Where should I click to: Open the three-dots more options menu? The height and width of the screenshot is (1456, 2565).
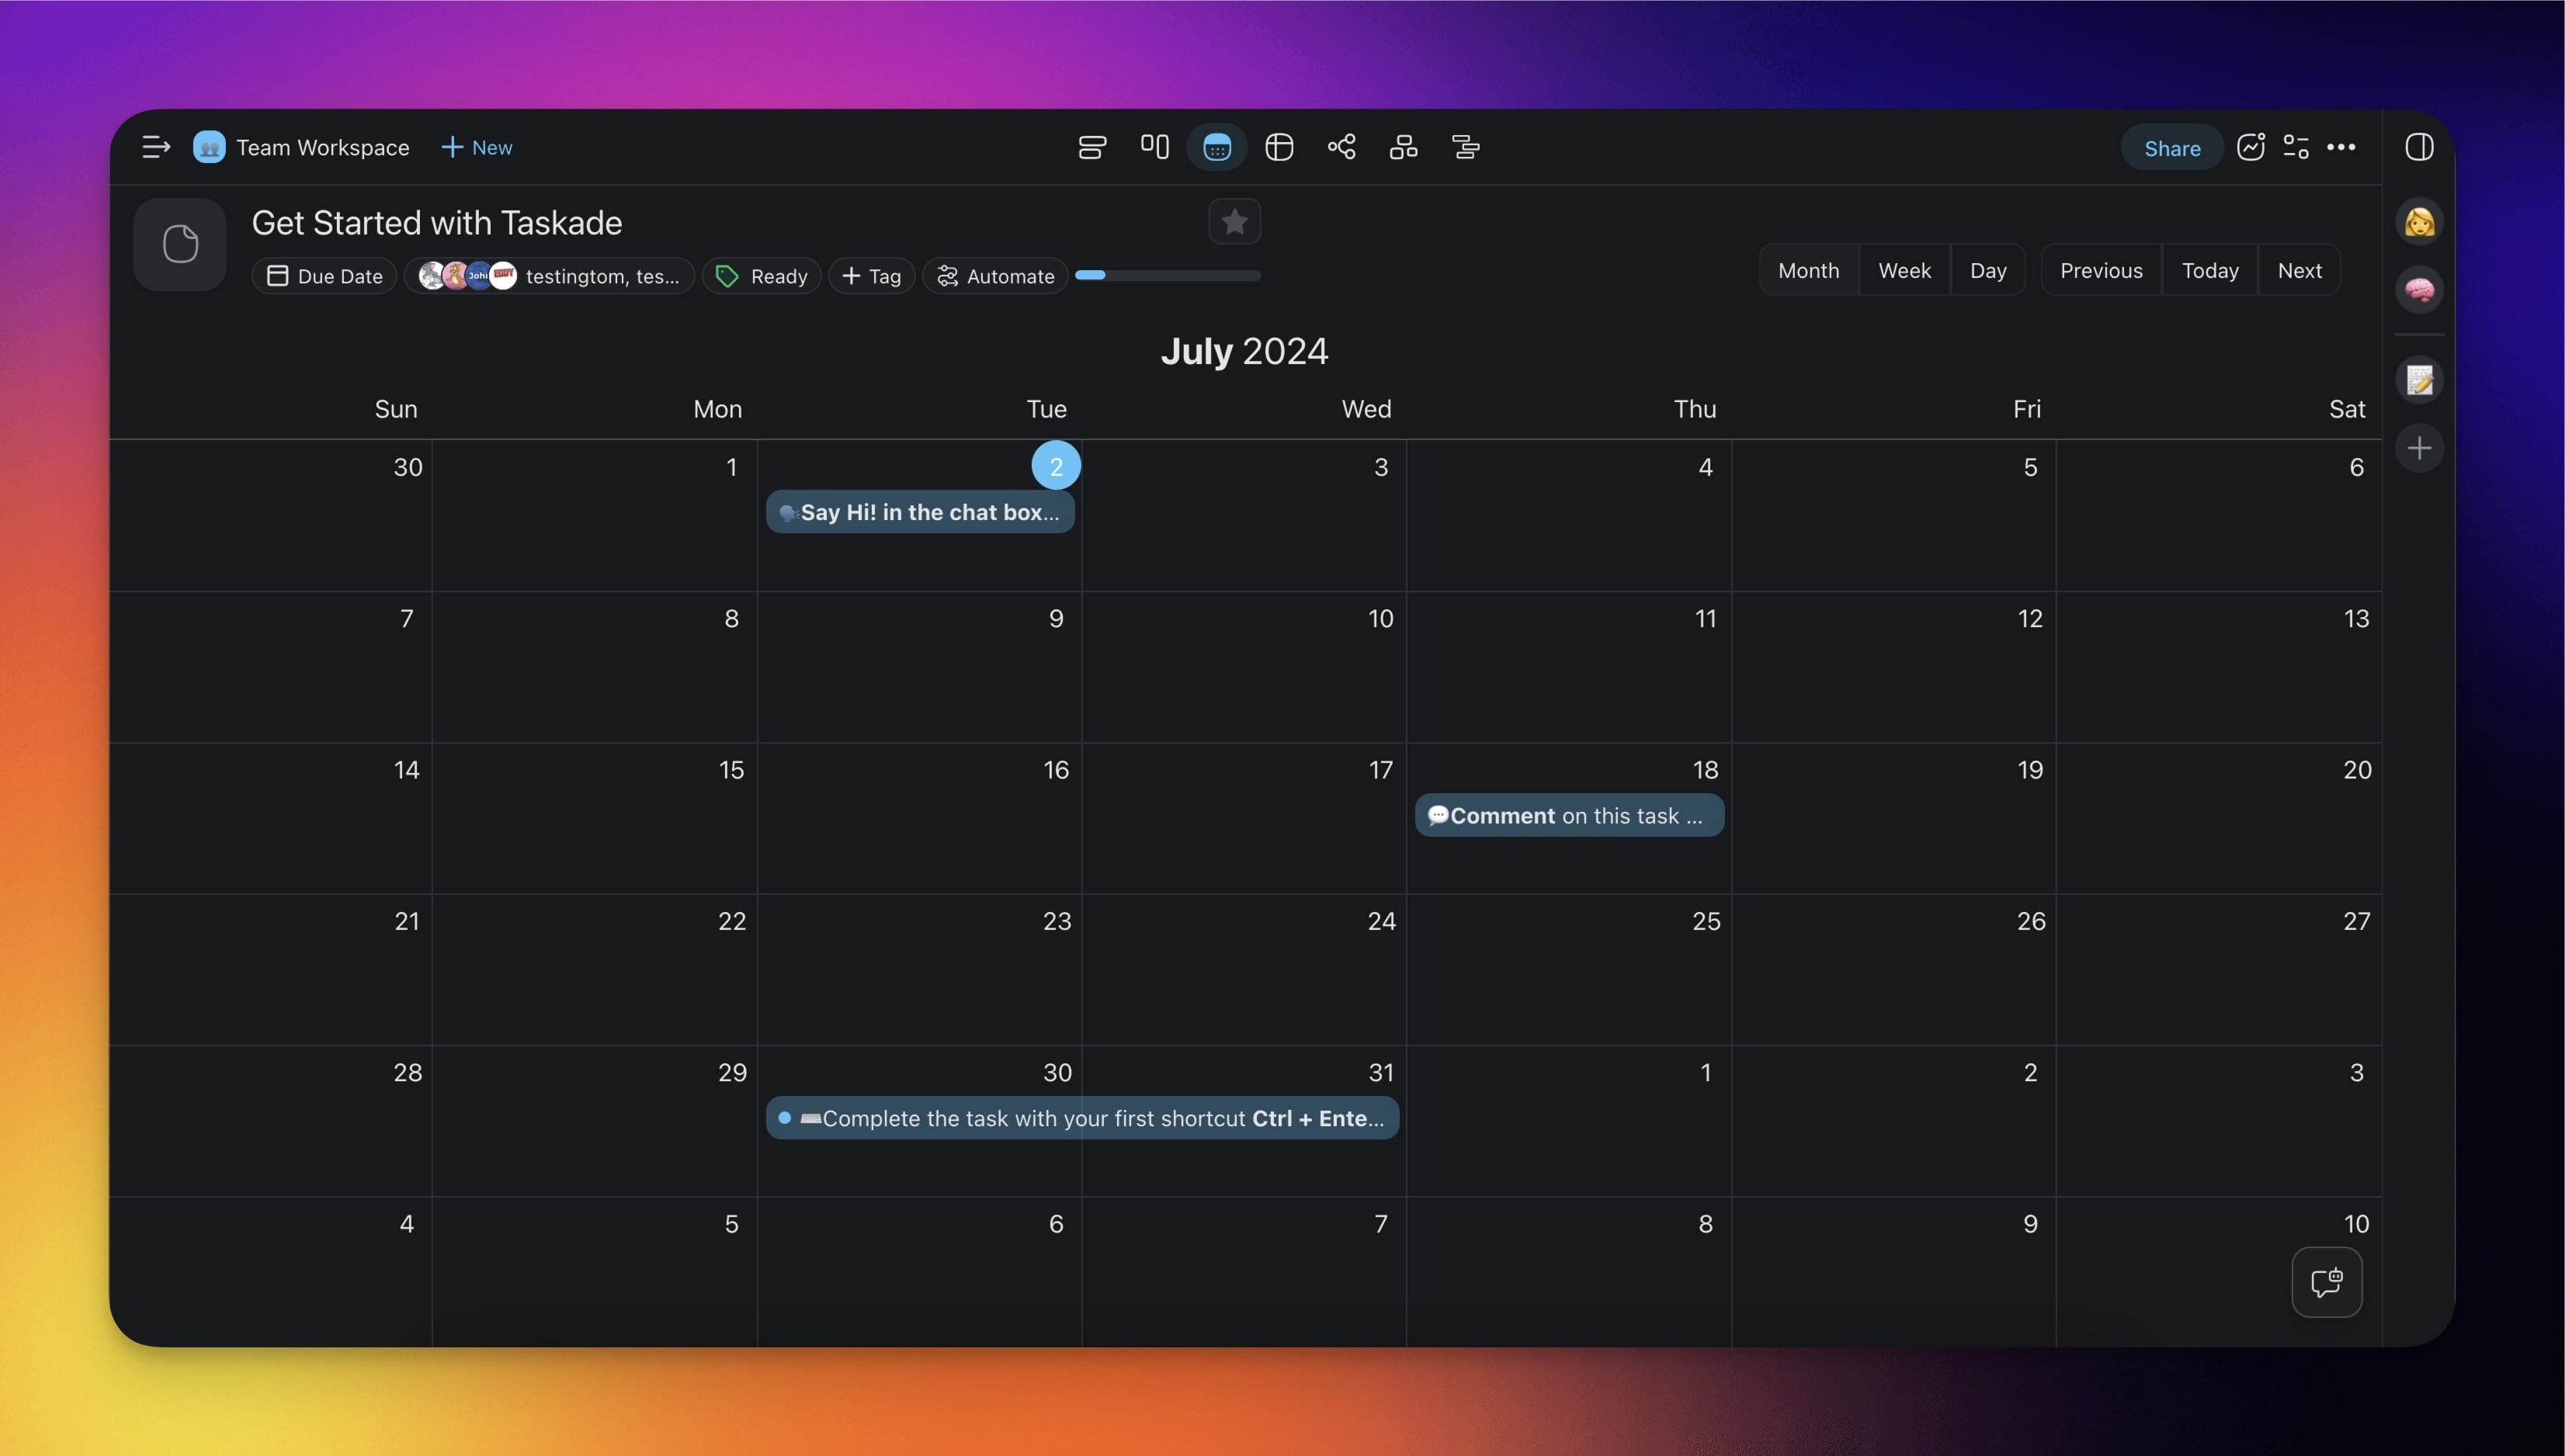2340,148
